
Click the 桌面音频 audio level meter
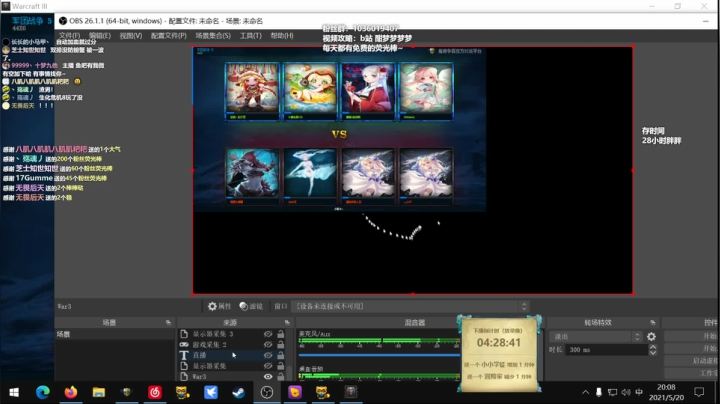[x=379, y=376]
